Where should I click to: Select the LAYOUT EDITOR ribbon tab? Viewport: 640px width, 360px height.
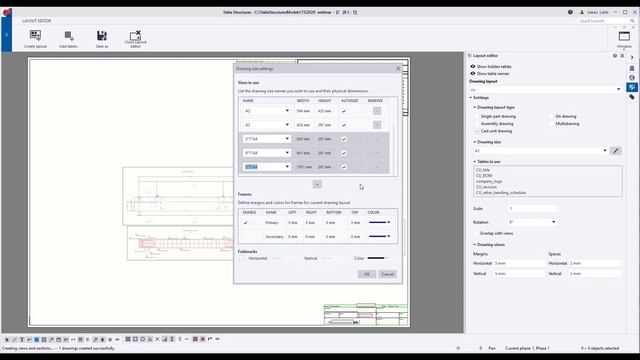click(36, 21)
